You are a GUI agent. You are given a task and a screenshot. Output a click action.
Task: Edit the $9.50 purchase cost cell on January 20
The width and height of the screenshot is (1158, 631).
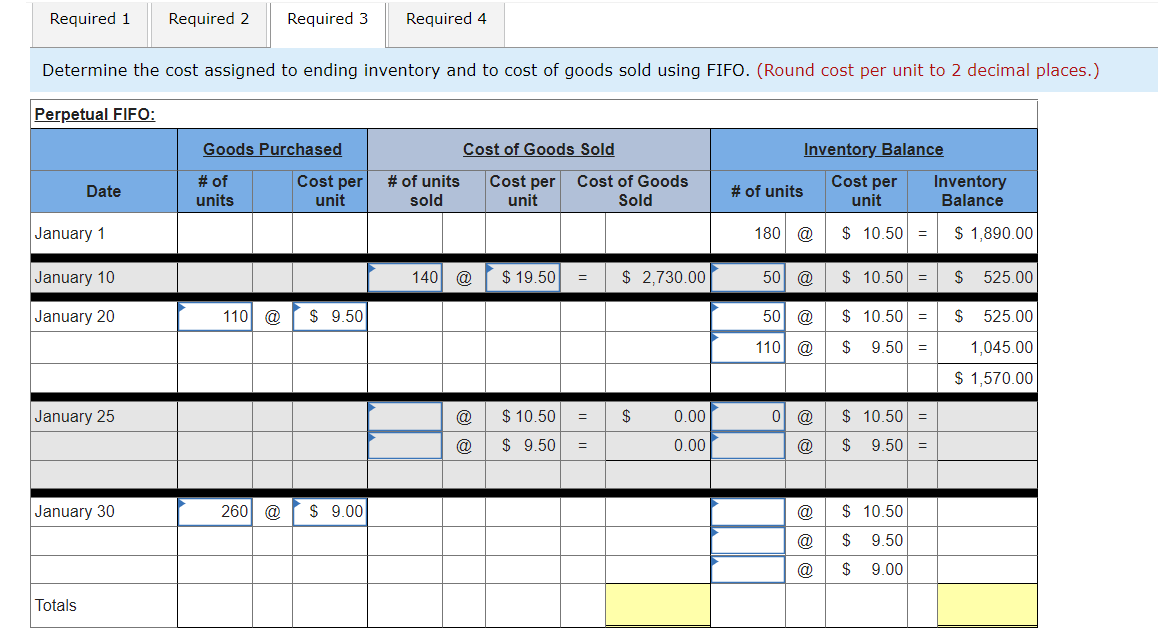coord(330,315)
